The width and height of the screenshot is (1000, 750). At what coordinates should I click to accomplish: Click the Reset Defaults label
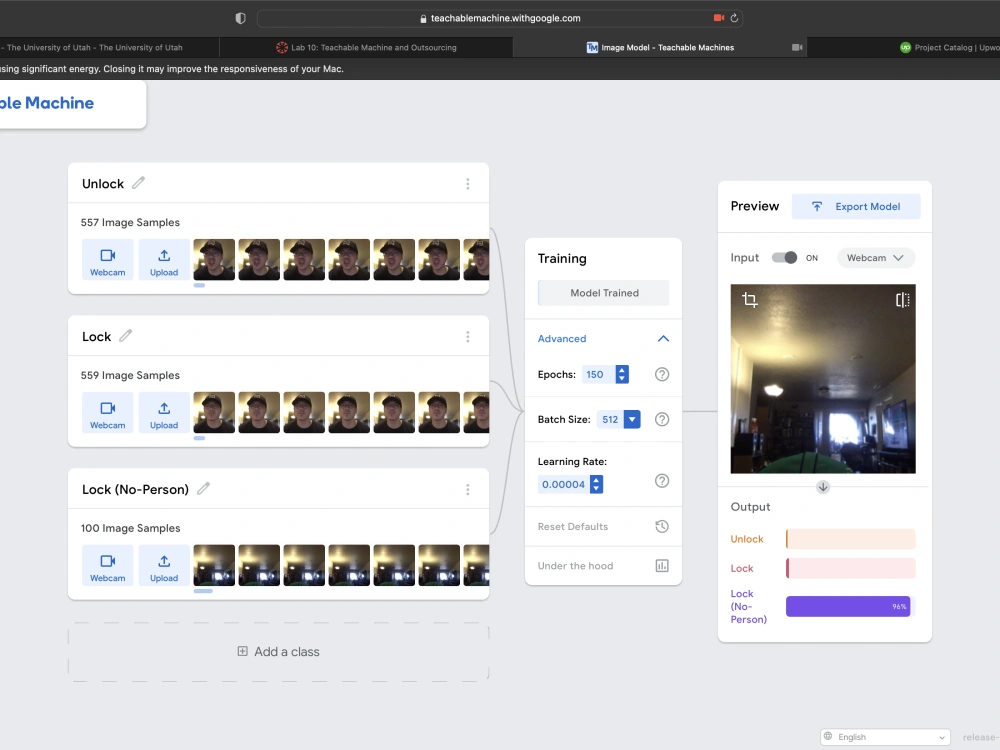(x=573, y=526)
